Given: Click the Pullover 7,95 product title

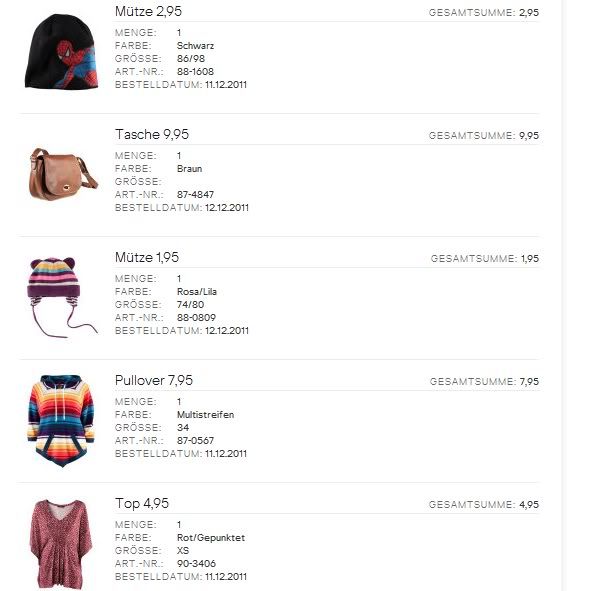Looking at the screenshot, I should (154, 380).
